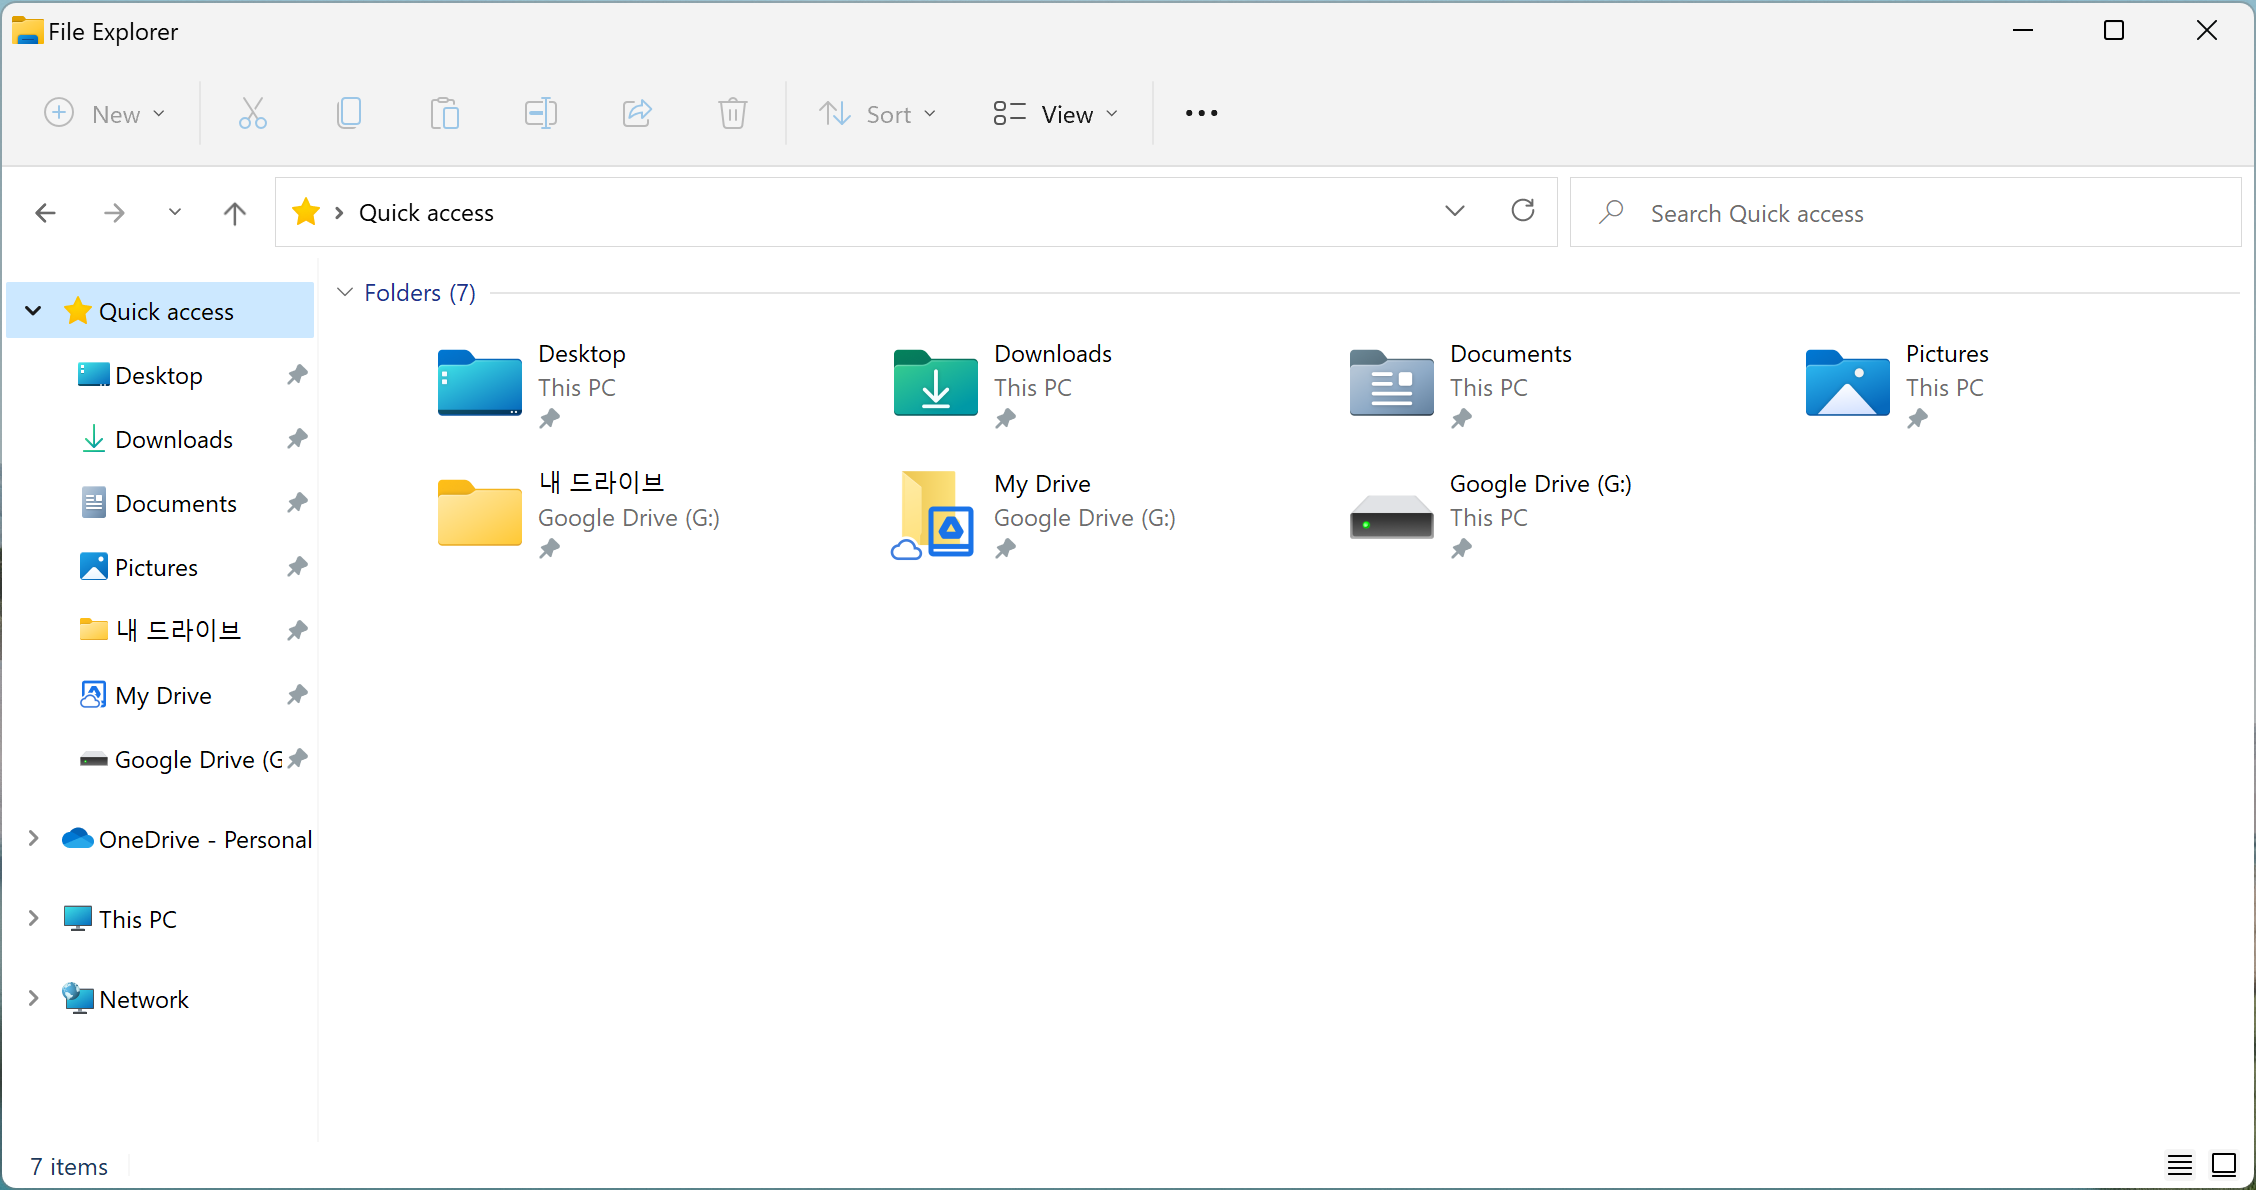Click the pin icon next to sidebar My Drive
Image resolution: width=2256 pixels, height=1190 pixels.
297,695
